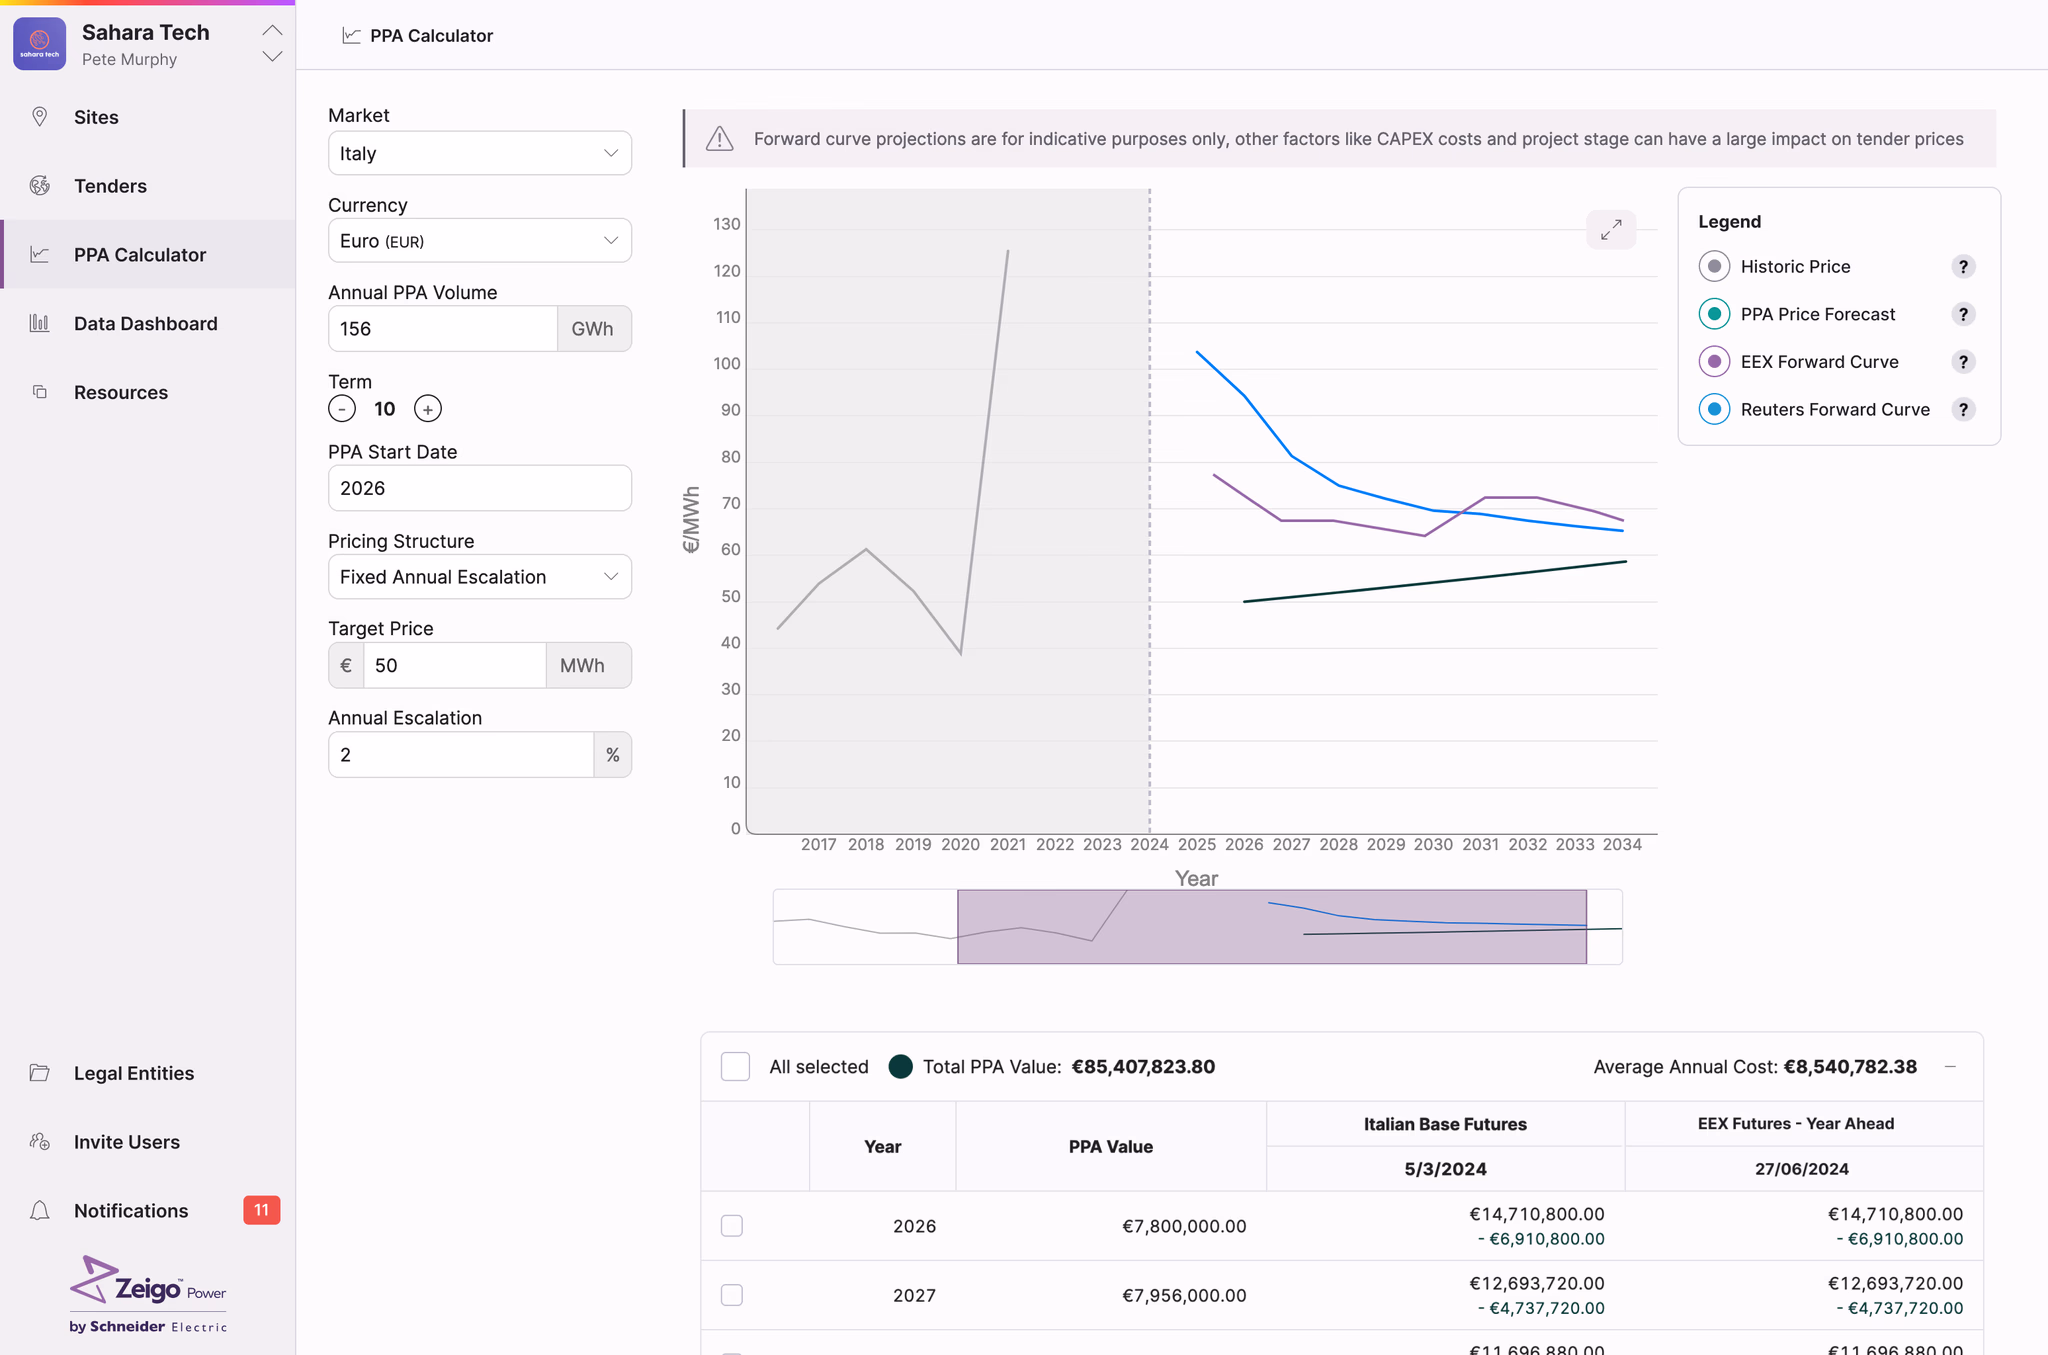The height and width of the screenshot is (1355, 2048).
Task: Click the red 11 notifications badge
Action: pos(261,1210)
